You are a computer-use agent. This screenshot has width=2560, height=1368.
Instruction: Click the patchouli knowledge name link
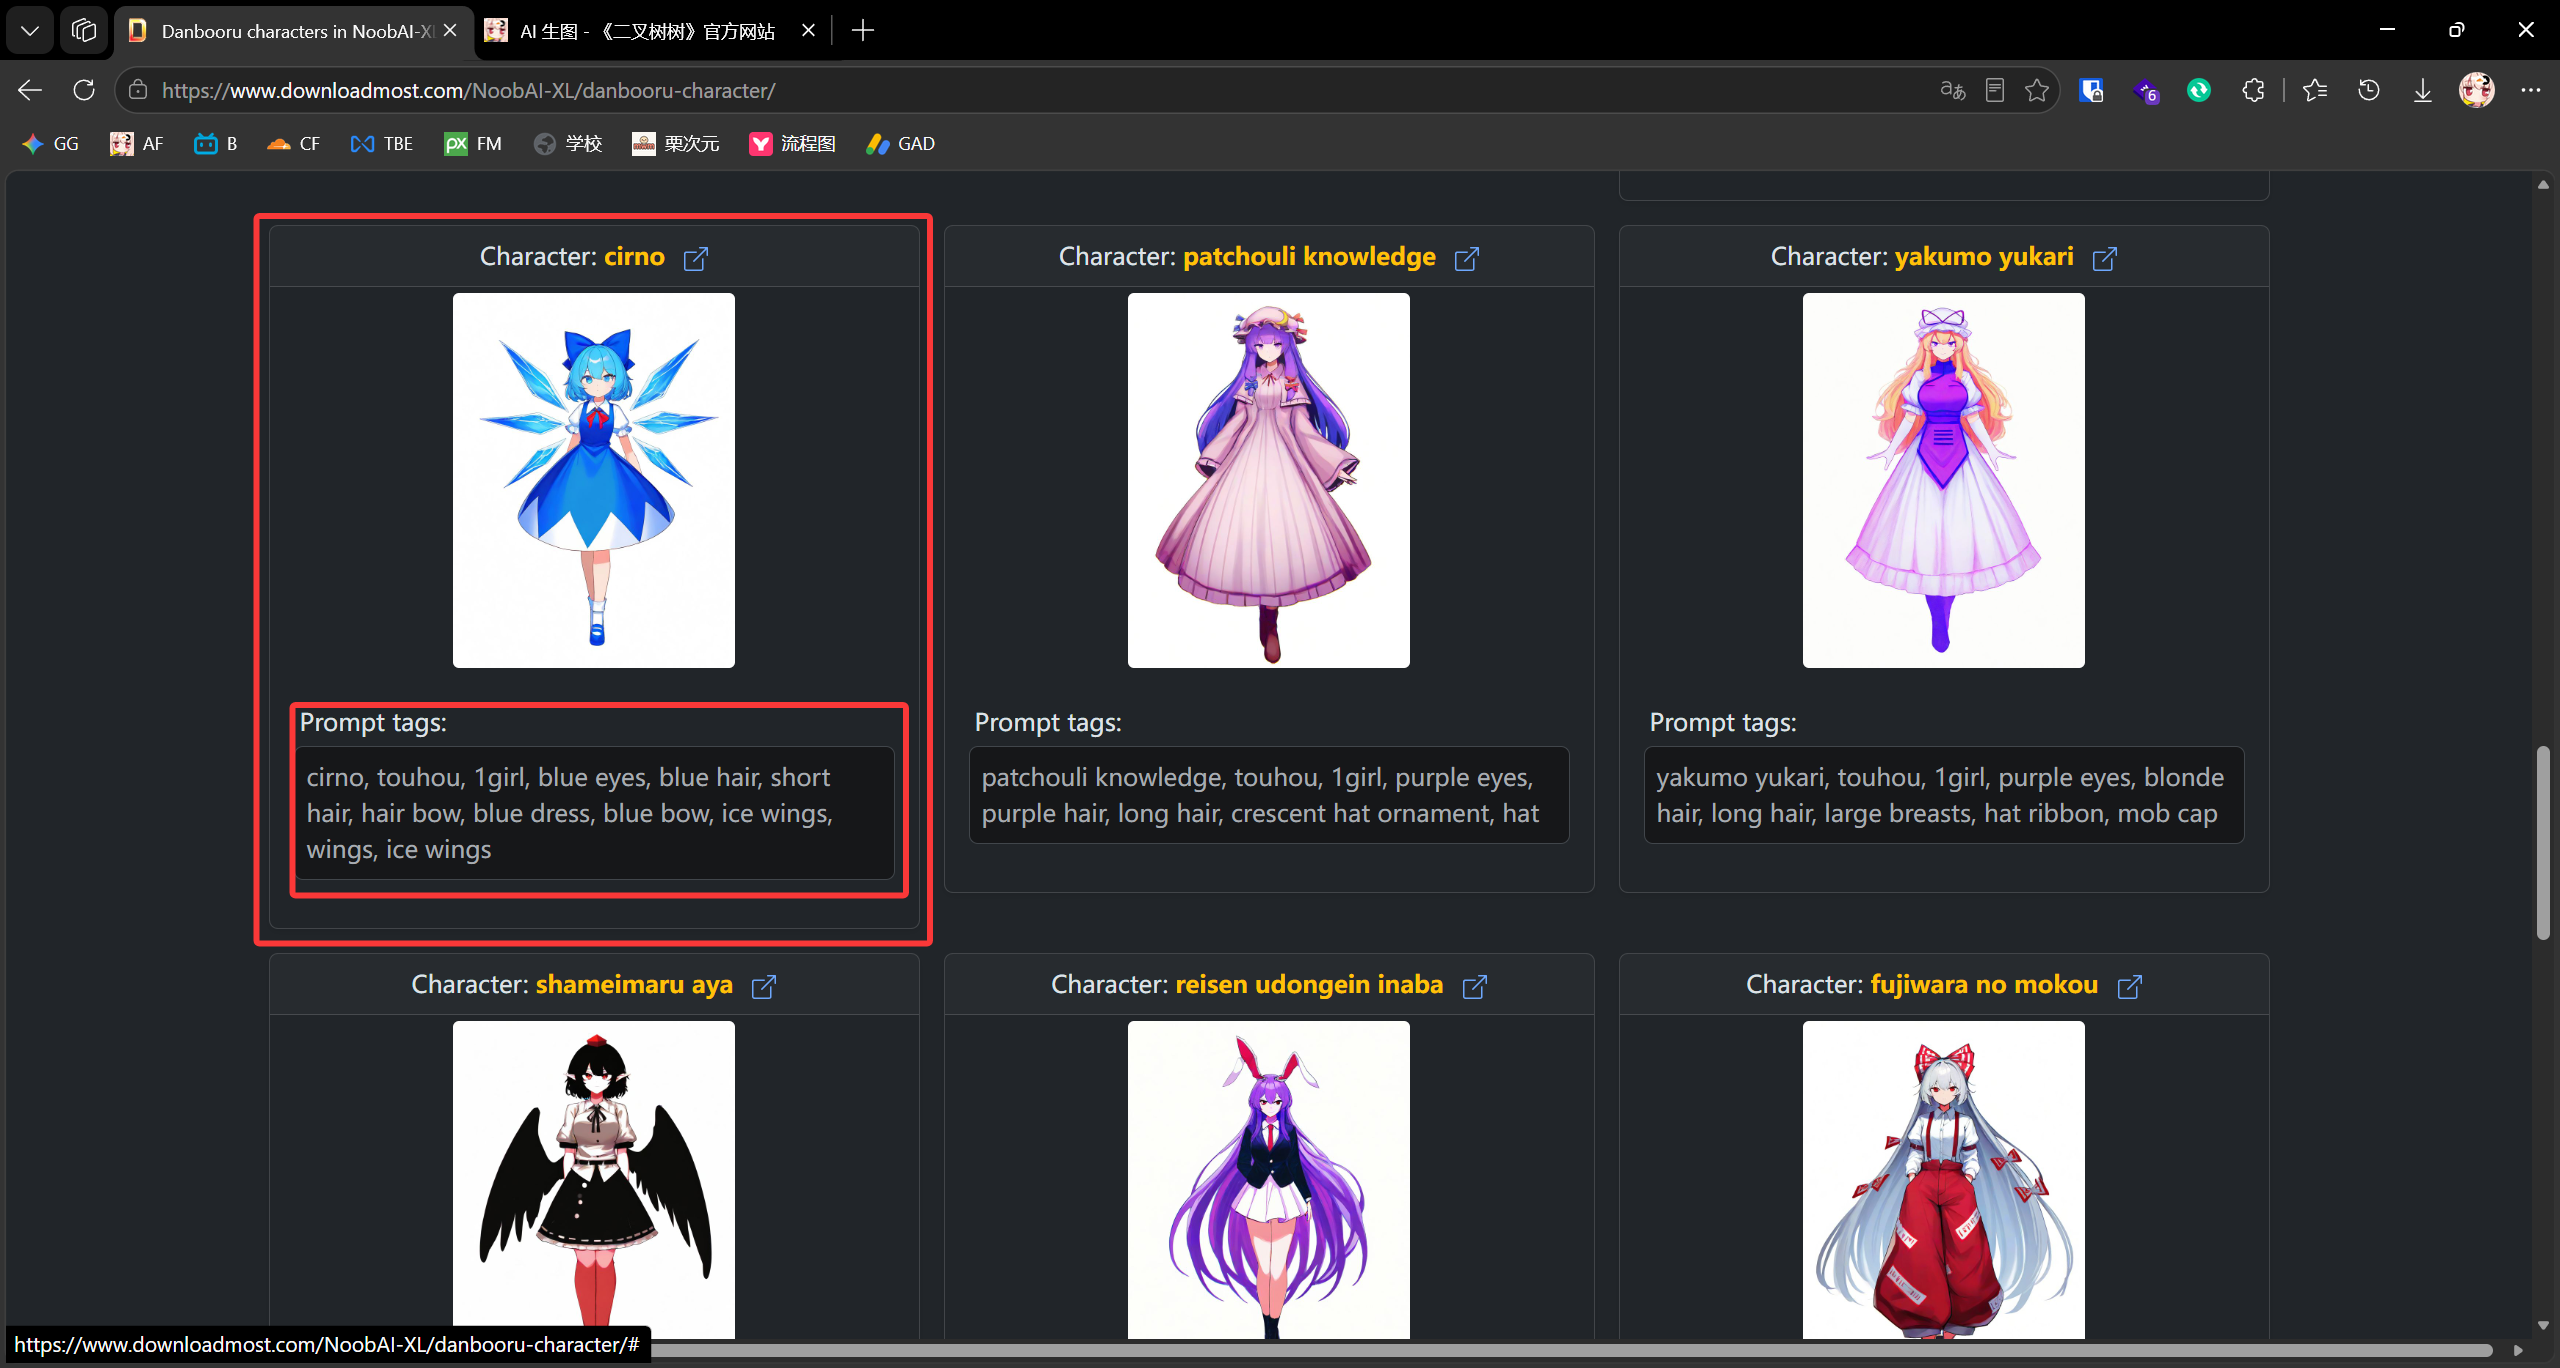click(x=1309, y=257)
